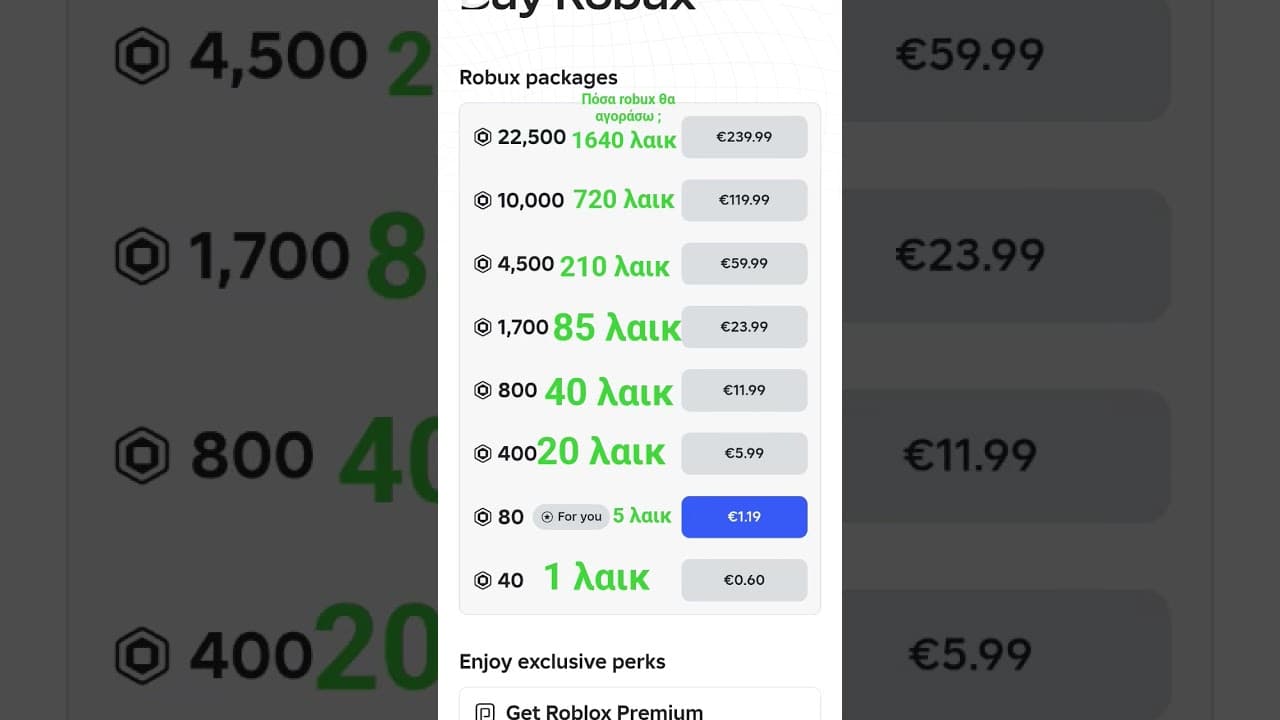Click the blue €1.19 button
Screen dimensions: 1280x720
click(x=744, y=517)
